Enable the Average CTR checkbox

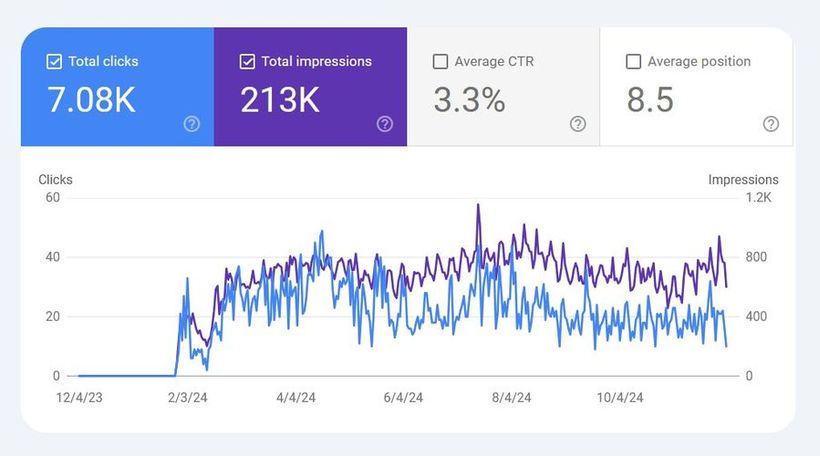(440, 62)
